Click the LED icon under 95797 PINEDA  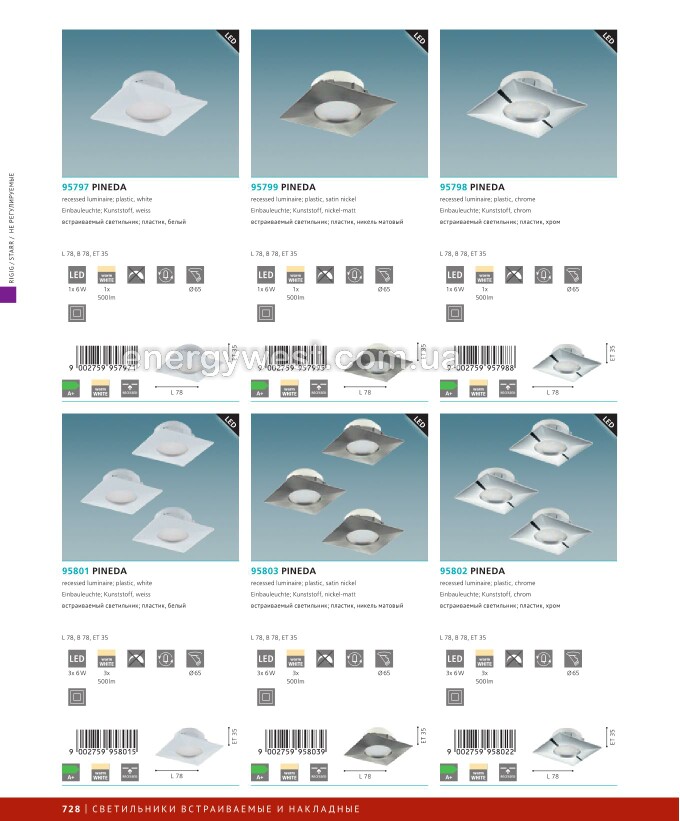77,275
